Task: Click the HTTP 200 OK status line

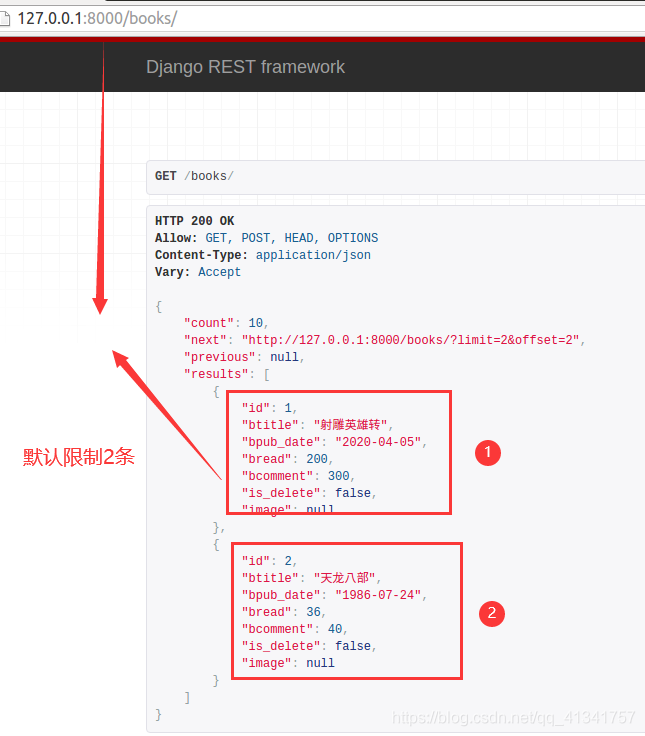Action: [x=194, y=221]
